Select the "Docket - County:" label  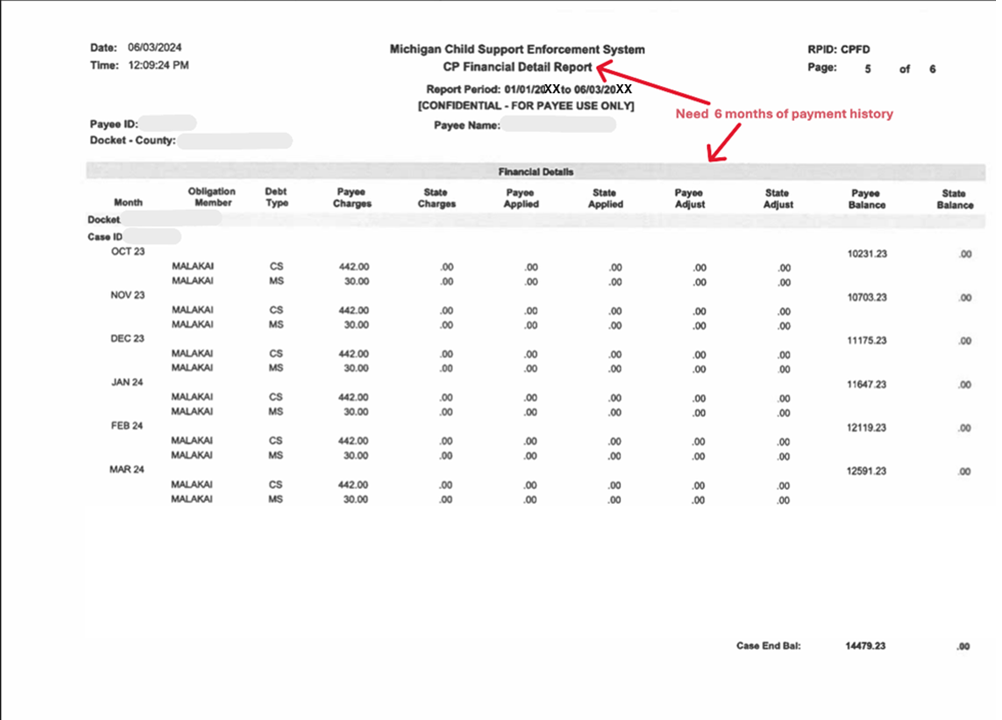[x=133, y=140]
